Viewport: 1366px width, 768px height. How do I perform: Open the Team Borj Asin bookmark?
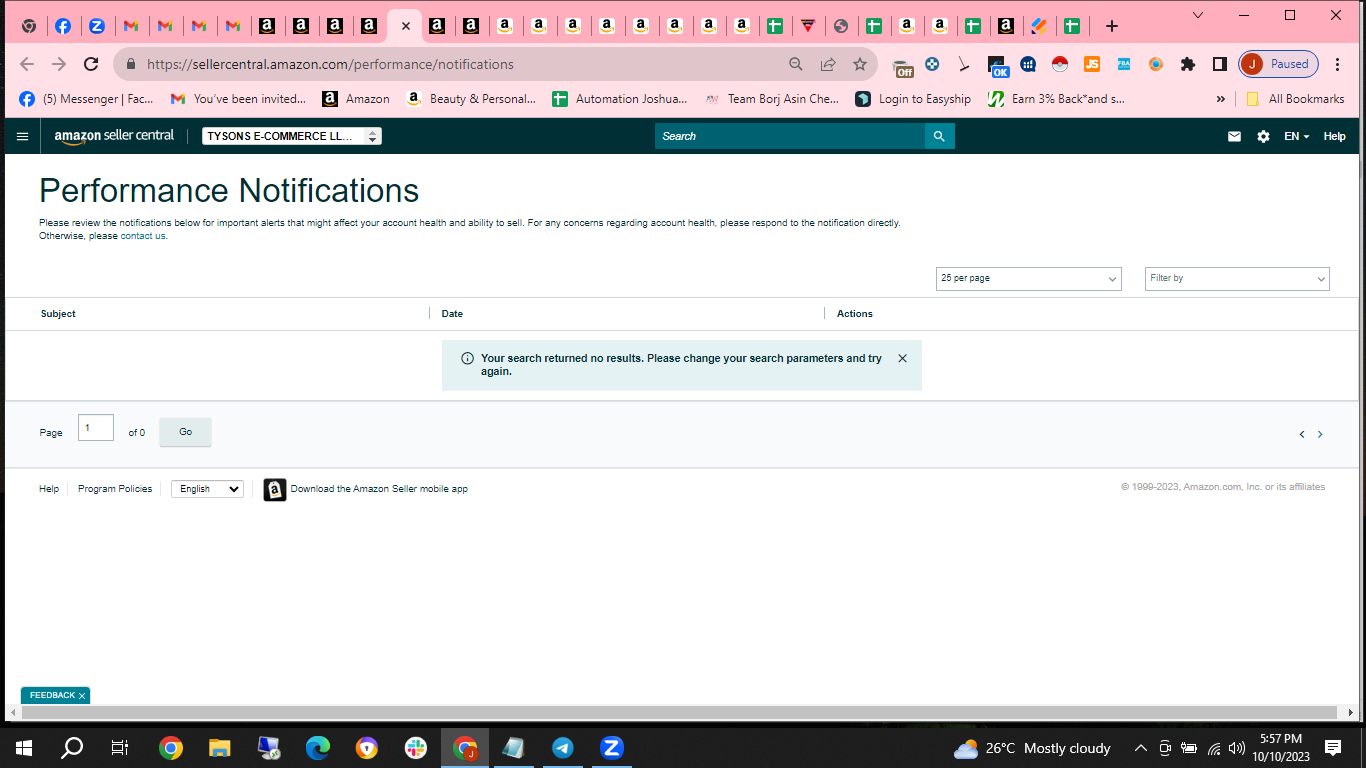(x=772, y=99)
